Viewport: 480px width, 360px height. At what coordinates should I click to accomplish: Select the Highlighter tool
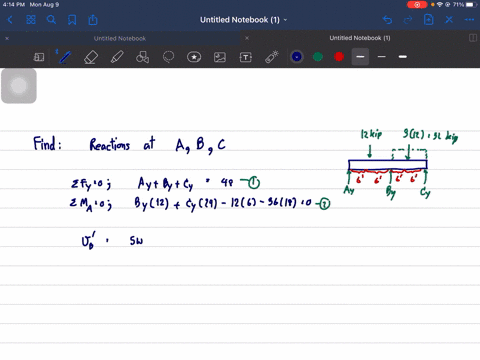117,57
